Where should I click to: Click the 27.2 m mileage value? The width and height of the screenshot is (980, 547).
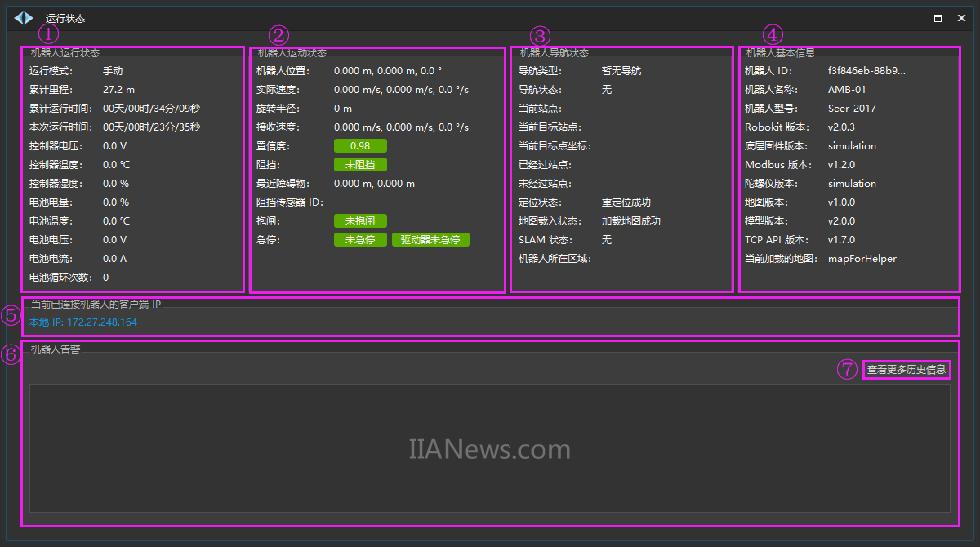click(119, 90)
